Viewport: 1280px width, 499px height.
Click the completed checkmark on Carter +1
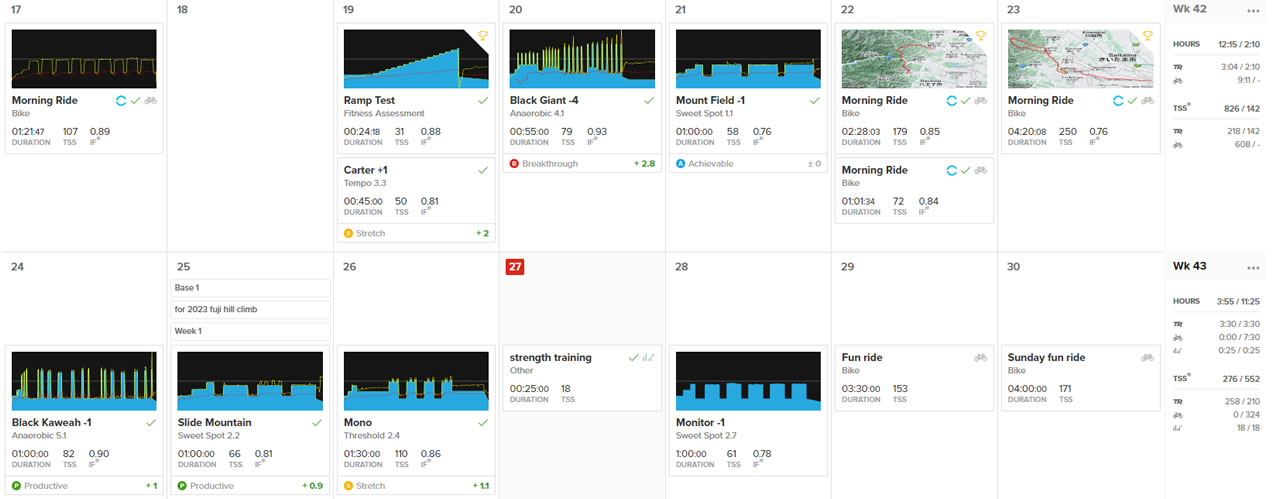[483, 171]
